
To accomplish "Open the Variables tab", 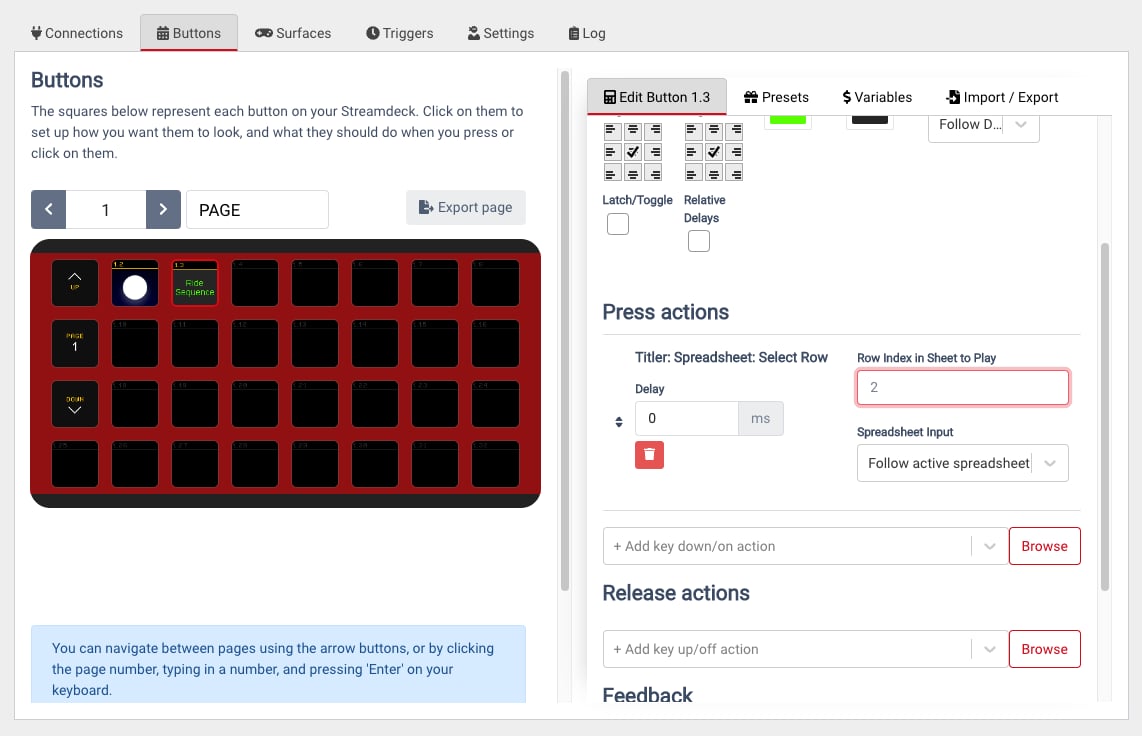I will point(877,97).
